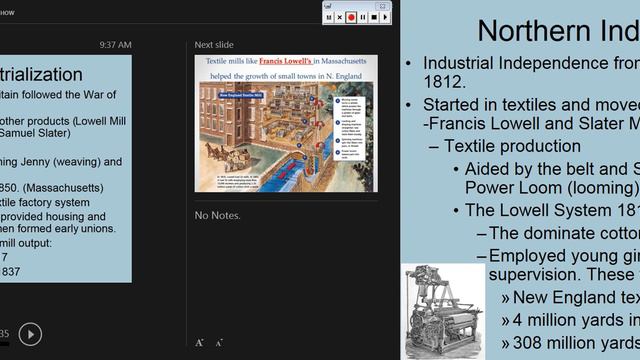
Task: Click the 'Employed young gir' bullet line
Action: click(x=564, y=256)
